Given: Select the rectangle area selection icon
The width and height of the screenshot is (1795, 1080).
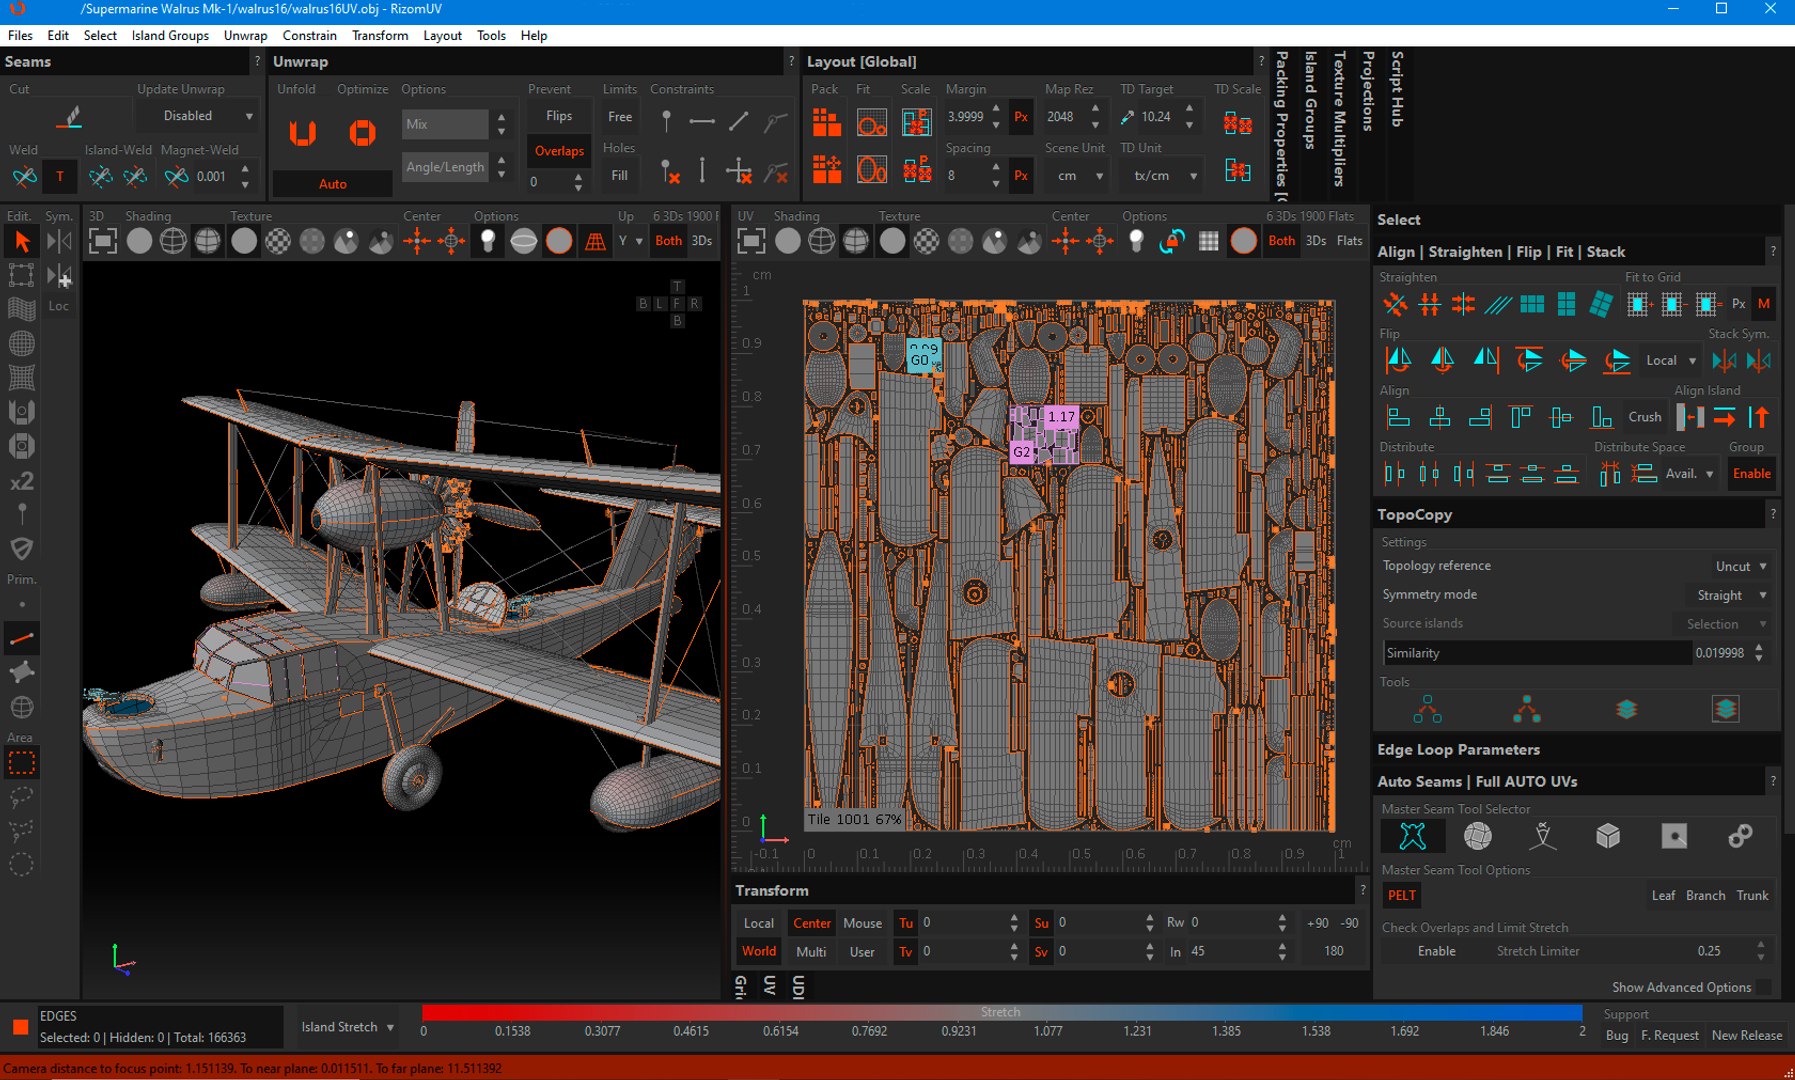Looking at the screenshot, I should pyautogui.click(x=21, y=764).
